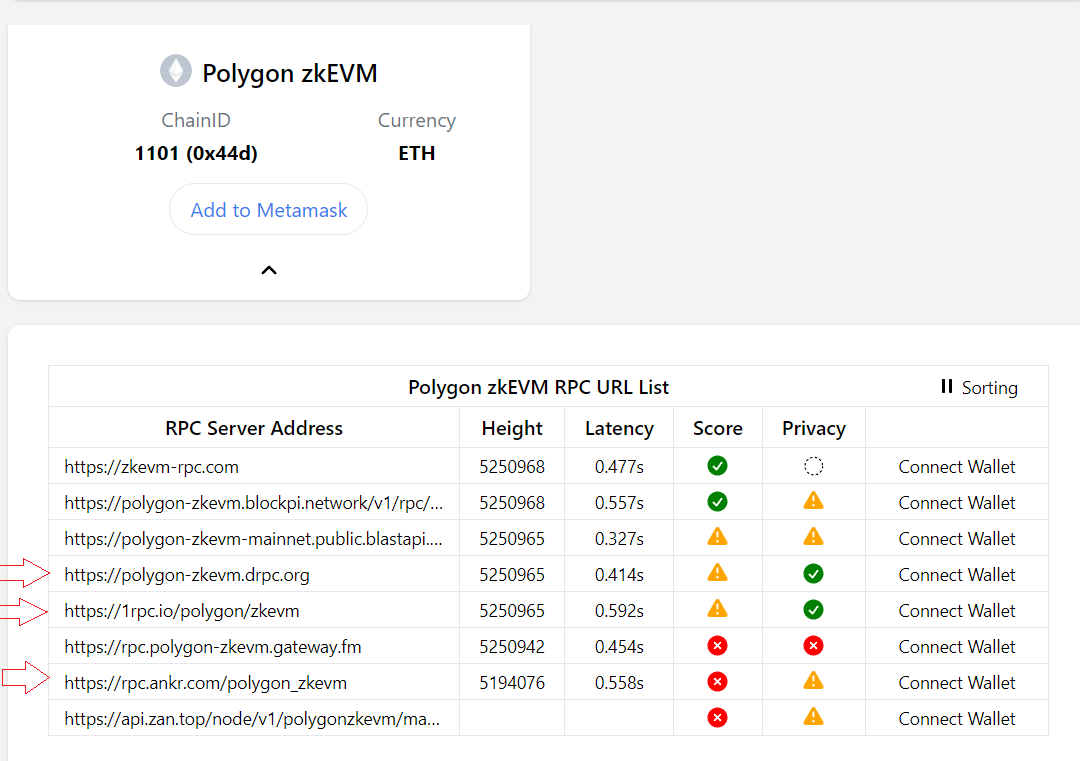Screen dimensions: 1080x761
Task: Click orange privacy warning for ankr.com row
Action: click(813, 681)
